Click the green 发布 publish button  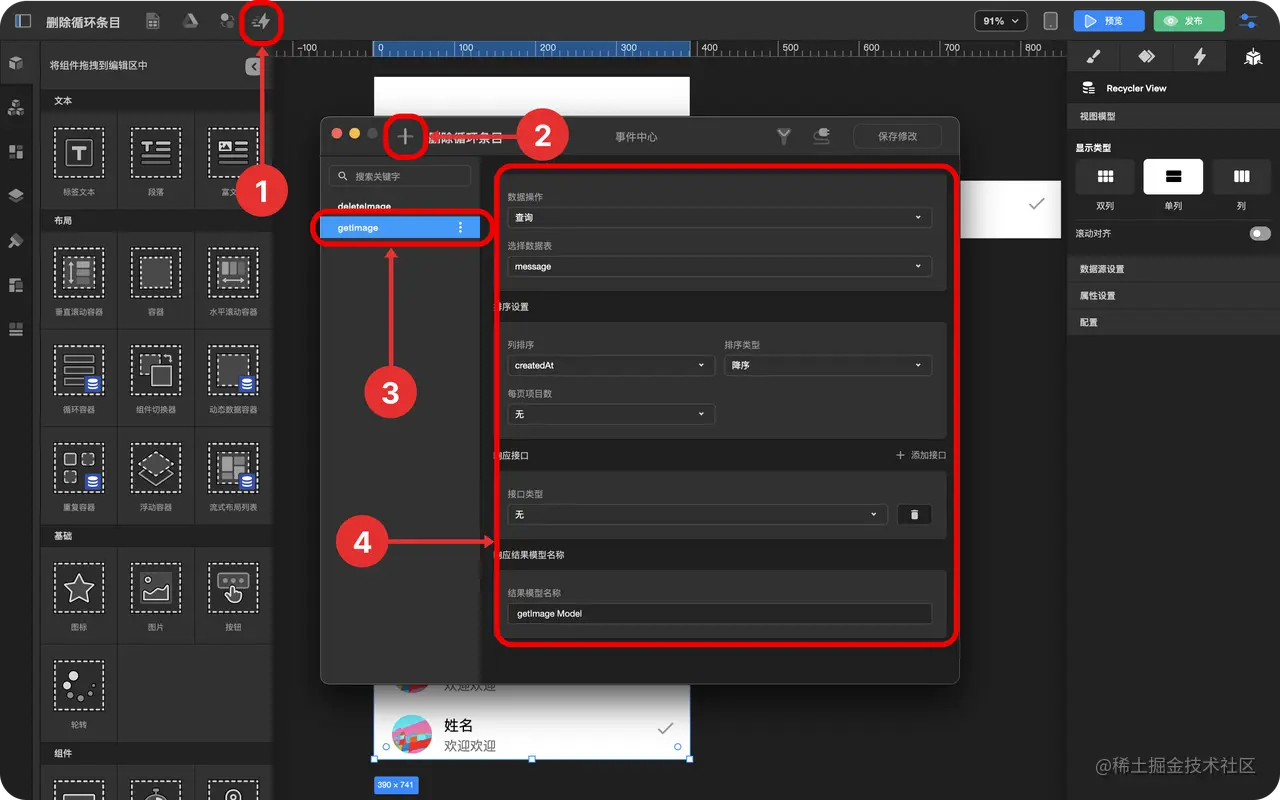click(1188, 21)
